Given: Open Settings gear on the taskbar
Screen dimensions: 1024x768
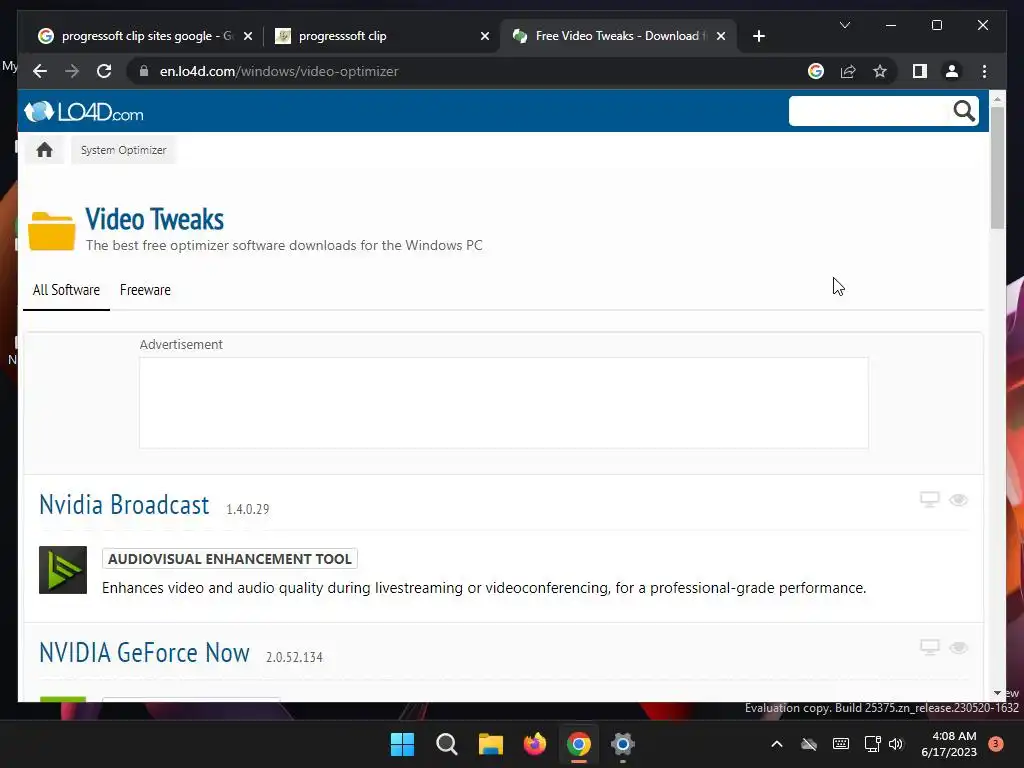Looking at the screenshot, I should 622,744.
